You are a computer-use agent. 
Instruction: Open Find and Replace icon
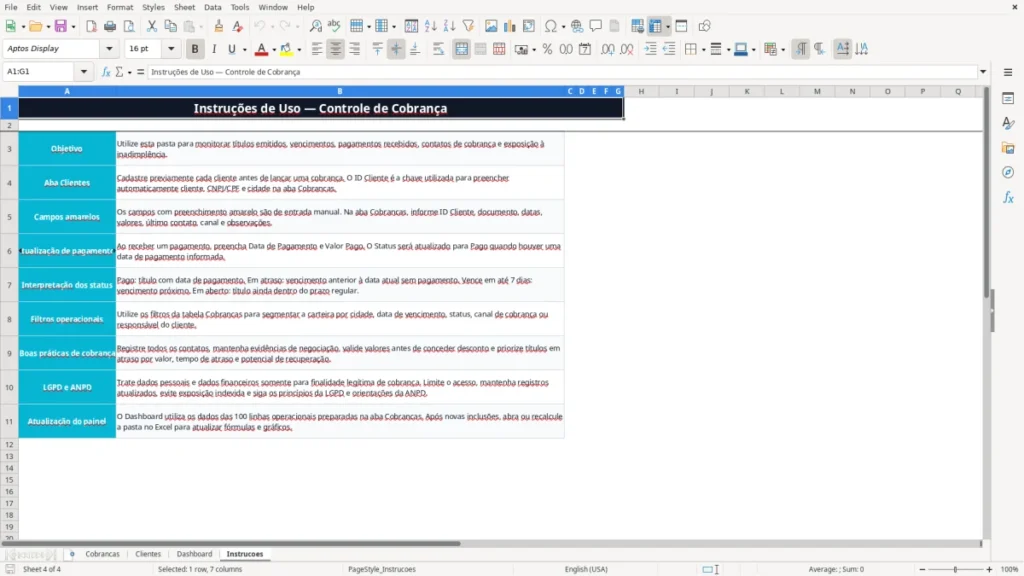click(x=315, y=26)
